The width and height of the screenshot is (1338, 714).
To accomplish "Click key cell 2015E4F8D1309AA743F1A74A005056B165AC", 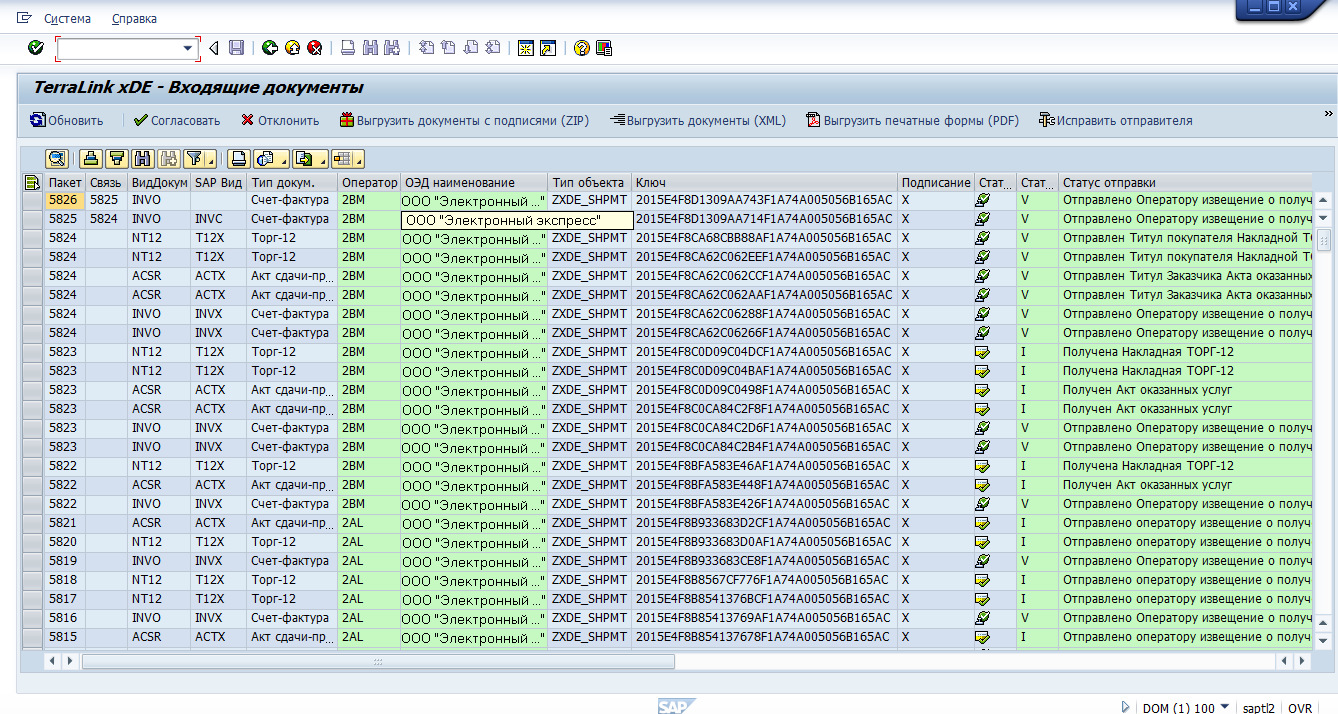I will click(x=764, y=200).
